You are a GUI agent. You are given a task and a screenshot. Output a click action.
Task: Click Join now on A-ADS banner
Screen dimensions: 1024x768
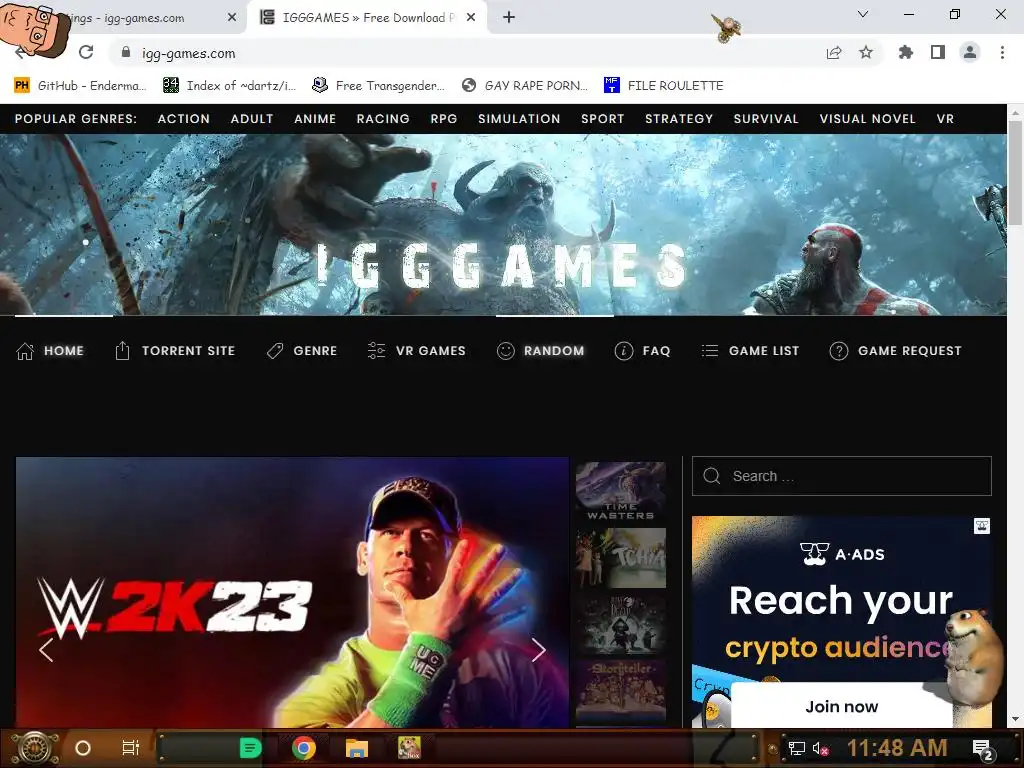tap(841, 707)
